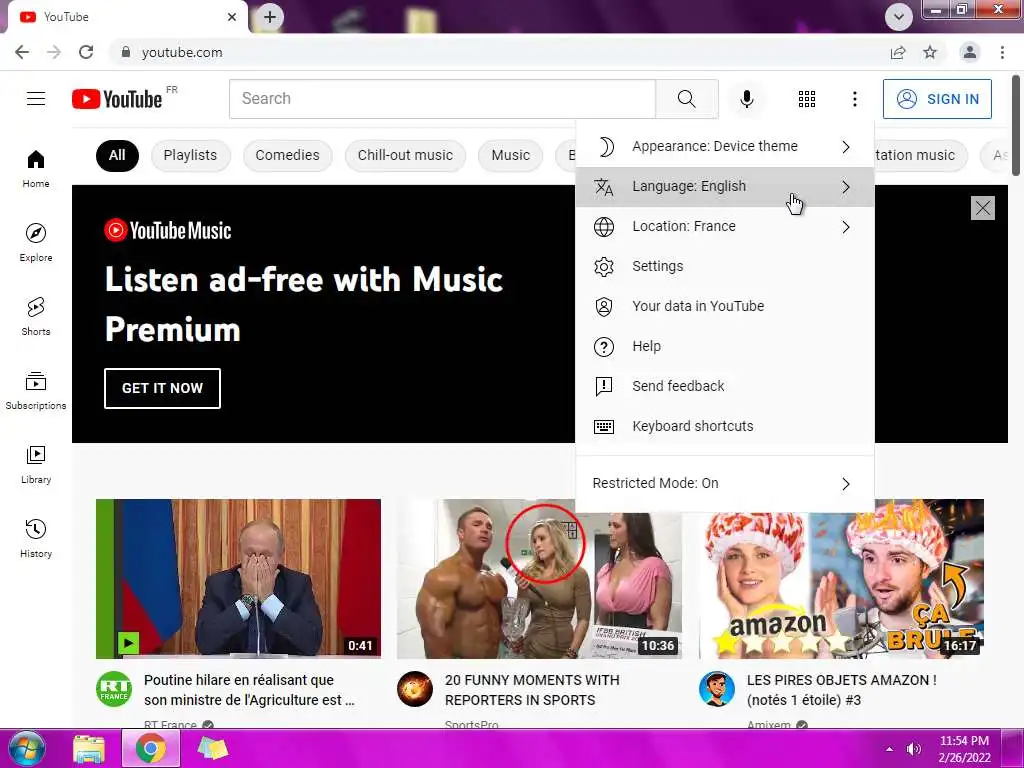This screenshot has width=1024, height=768.
Task: Click the SIGN IN button
Action: point(937,99)
